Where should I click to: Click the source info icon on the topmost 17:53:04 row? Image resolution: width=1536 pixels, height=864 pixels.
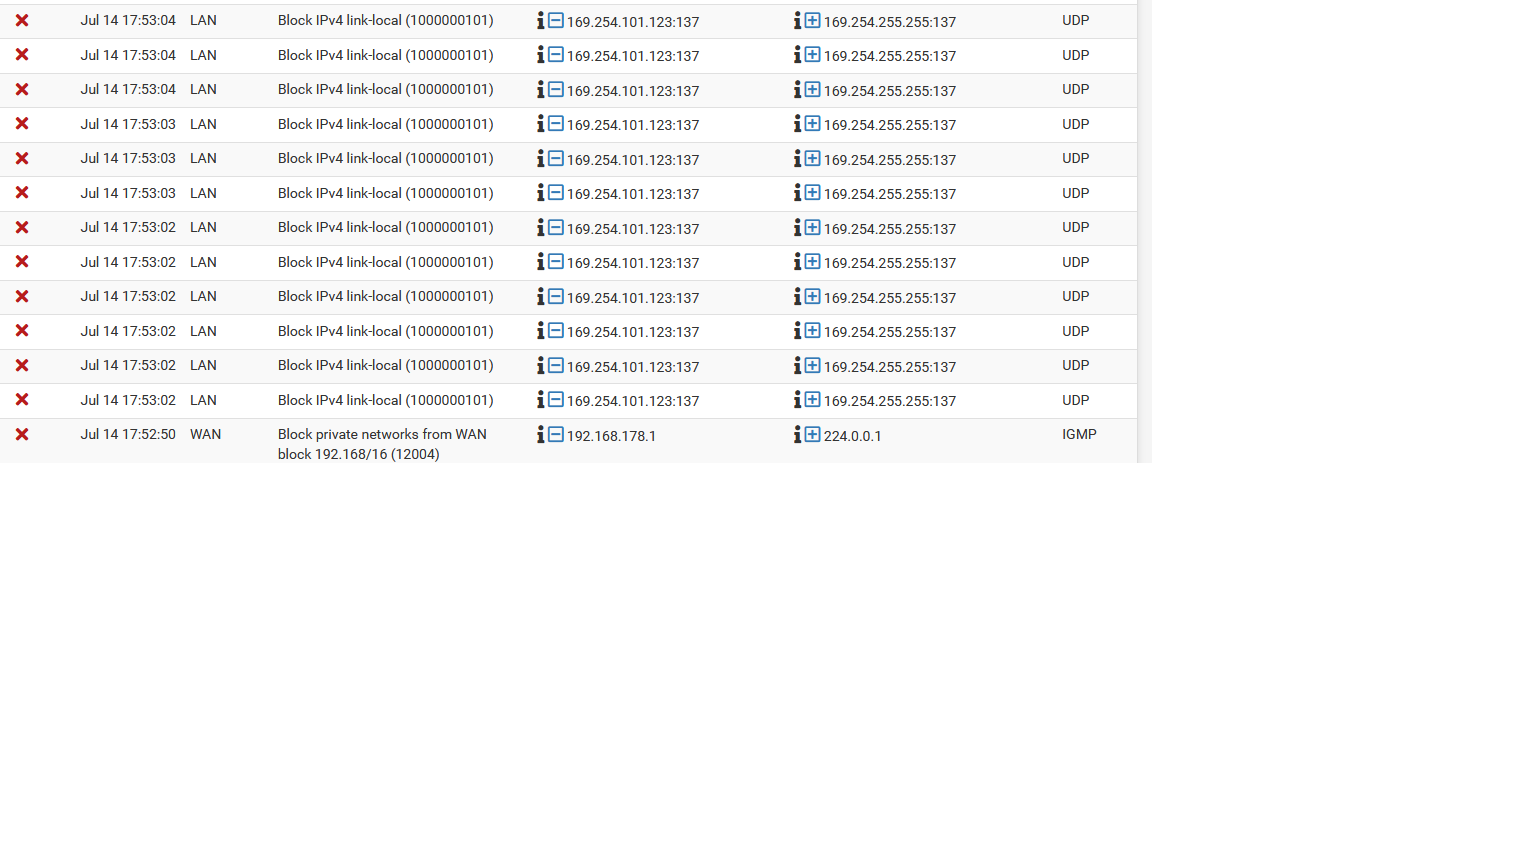coord(541,20)
